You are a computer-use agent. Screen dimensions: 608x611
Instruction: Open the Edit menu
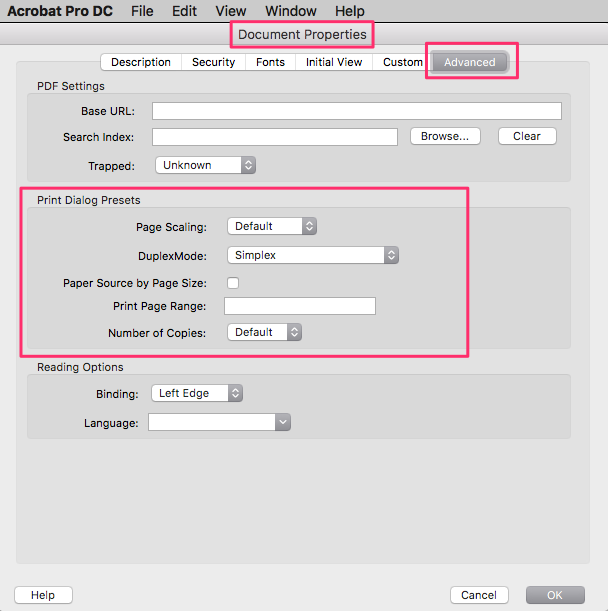tap(184, 11)
